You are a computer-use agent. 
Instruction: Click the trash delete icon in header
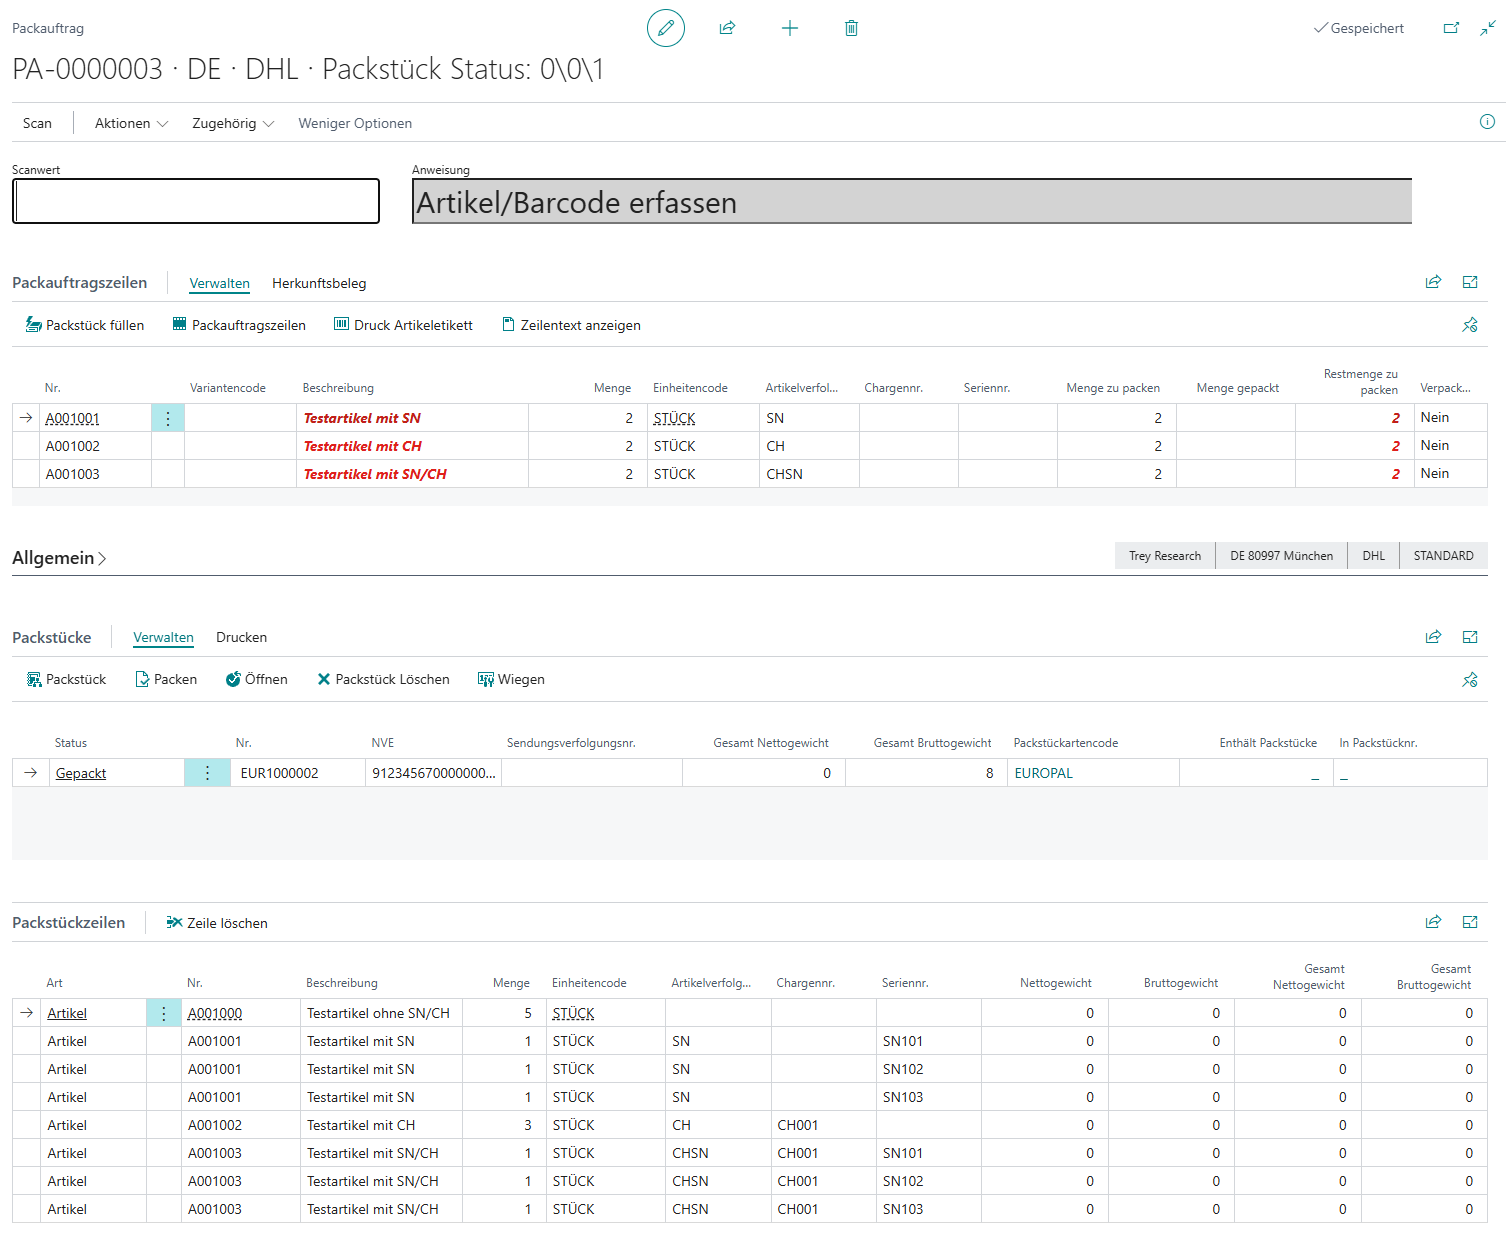point(851,28)
